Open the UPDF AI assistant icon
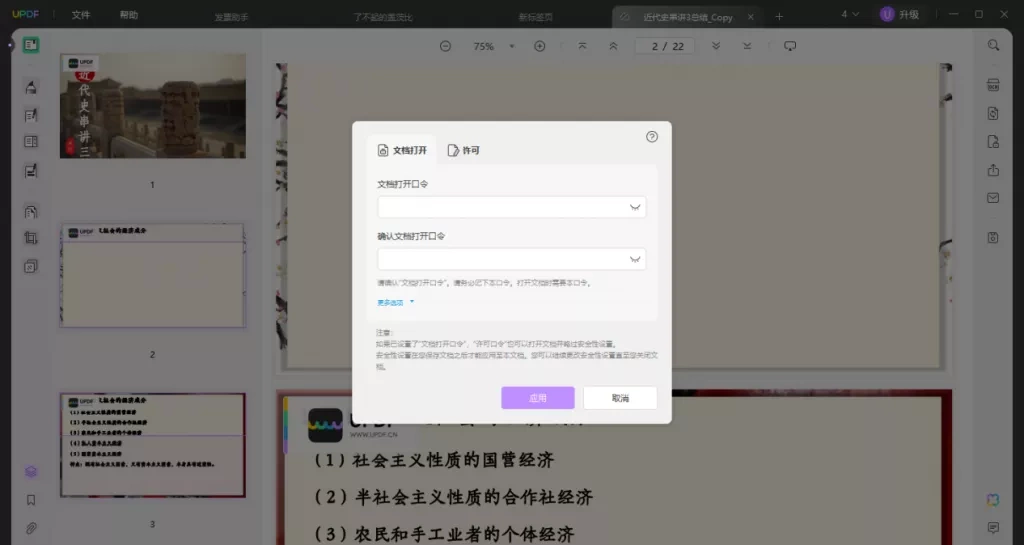 (993, 500)
